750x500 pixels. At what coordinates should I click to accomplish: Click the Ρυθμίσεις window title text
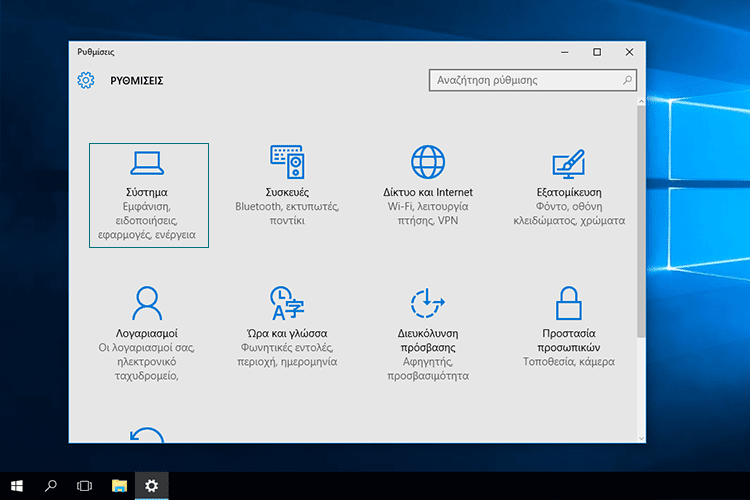pos(96,52)
